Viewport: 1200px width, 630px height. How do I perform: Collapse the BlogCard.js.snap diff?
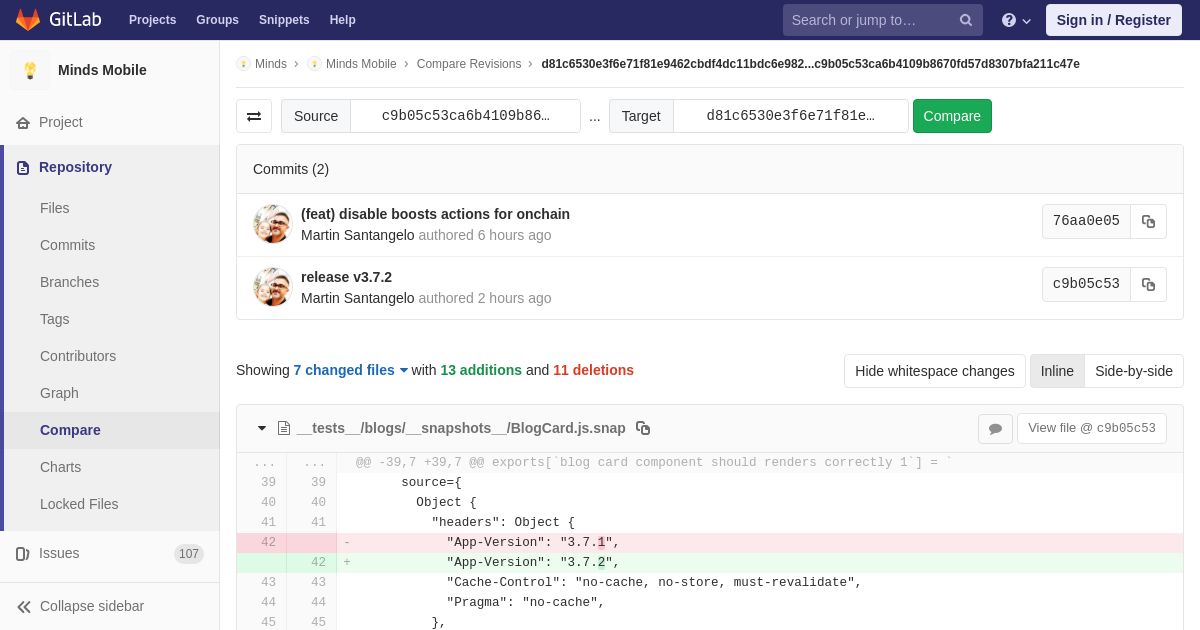pos(262,428)
